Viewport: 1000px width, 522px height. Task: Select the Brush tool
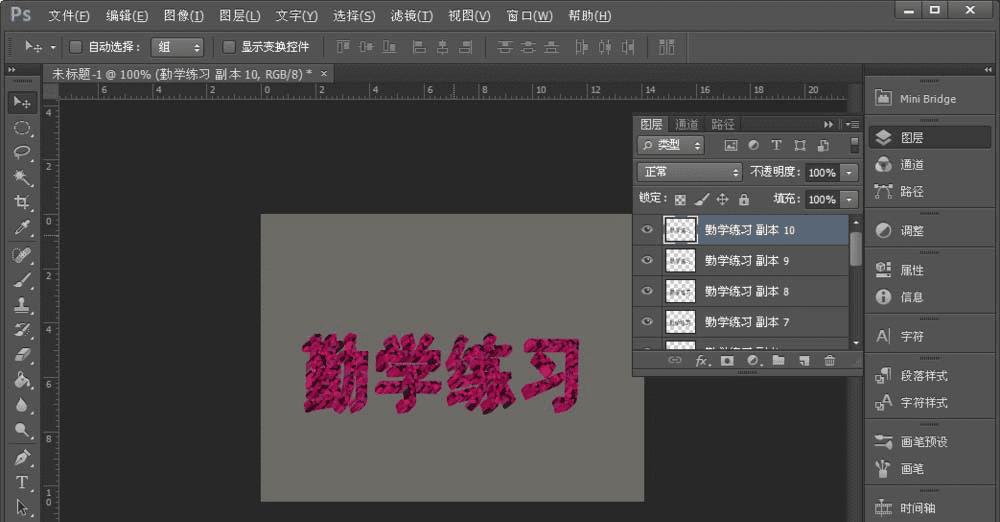(22, 281)
